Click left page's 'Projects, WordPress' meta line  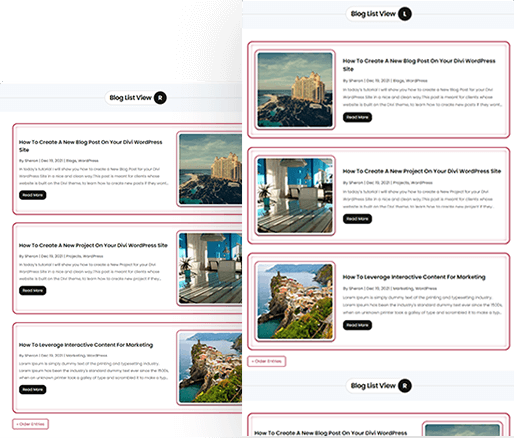coord(61,256)
